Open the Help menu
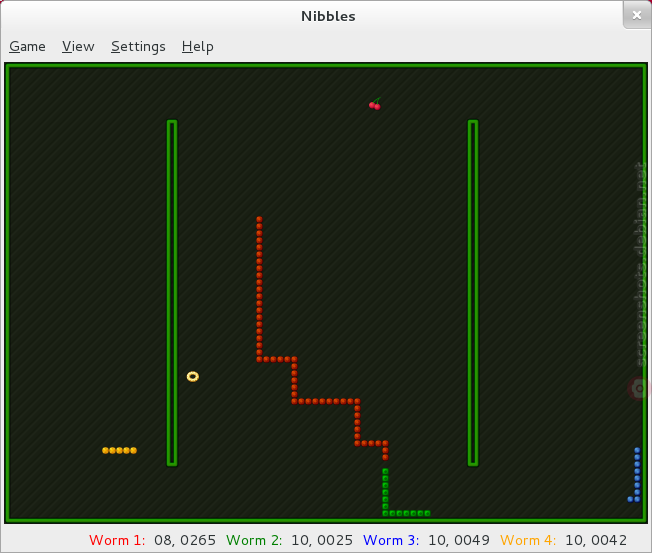This screenshot has height=553, width=652. pyautogui.click(x=198, y=47)
